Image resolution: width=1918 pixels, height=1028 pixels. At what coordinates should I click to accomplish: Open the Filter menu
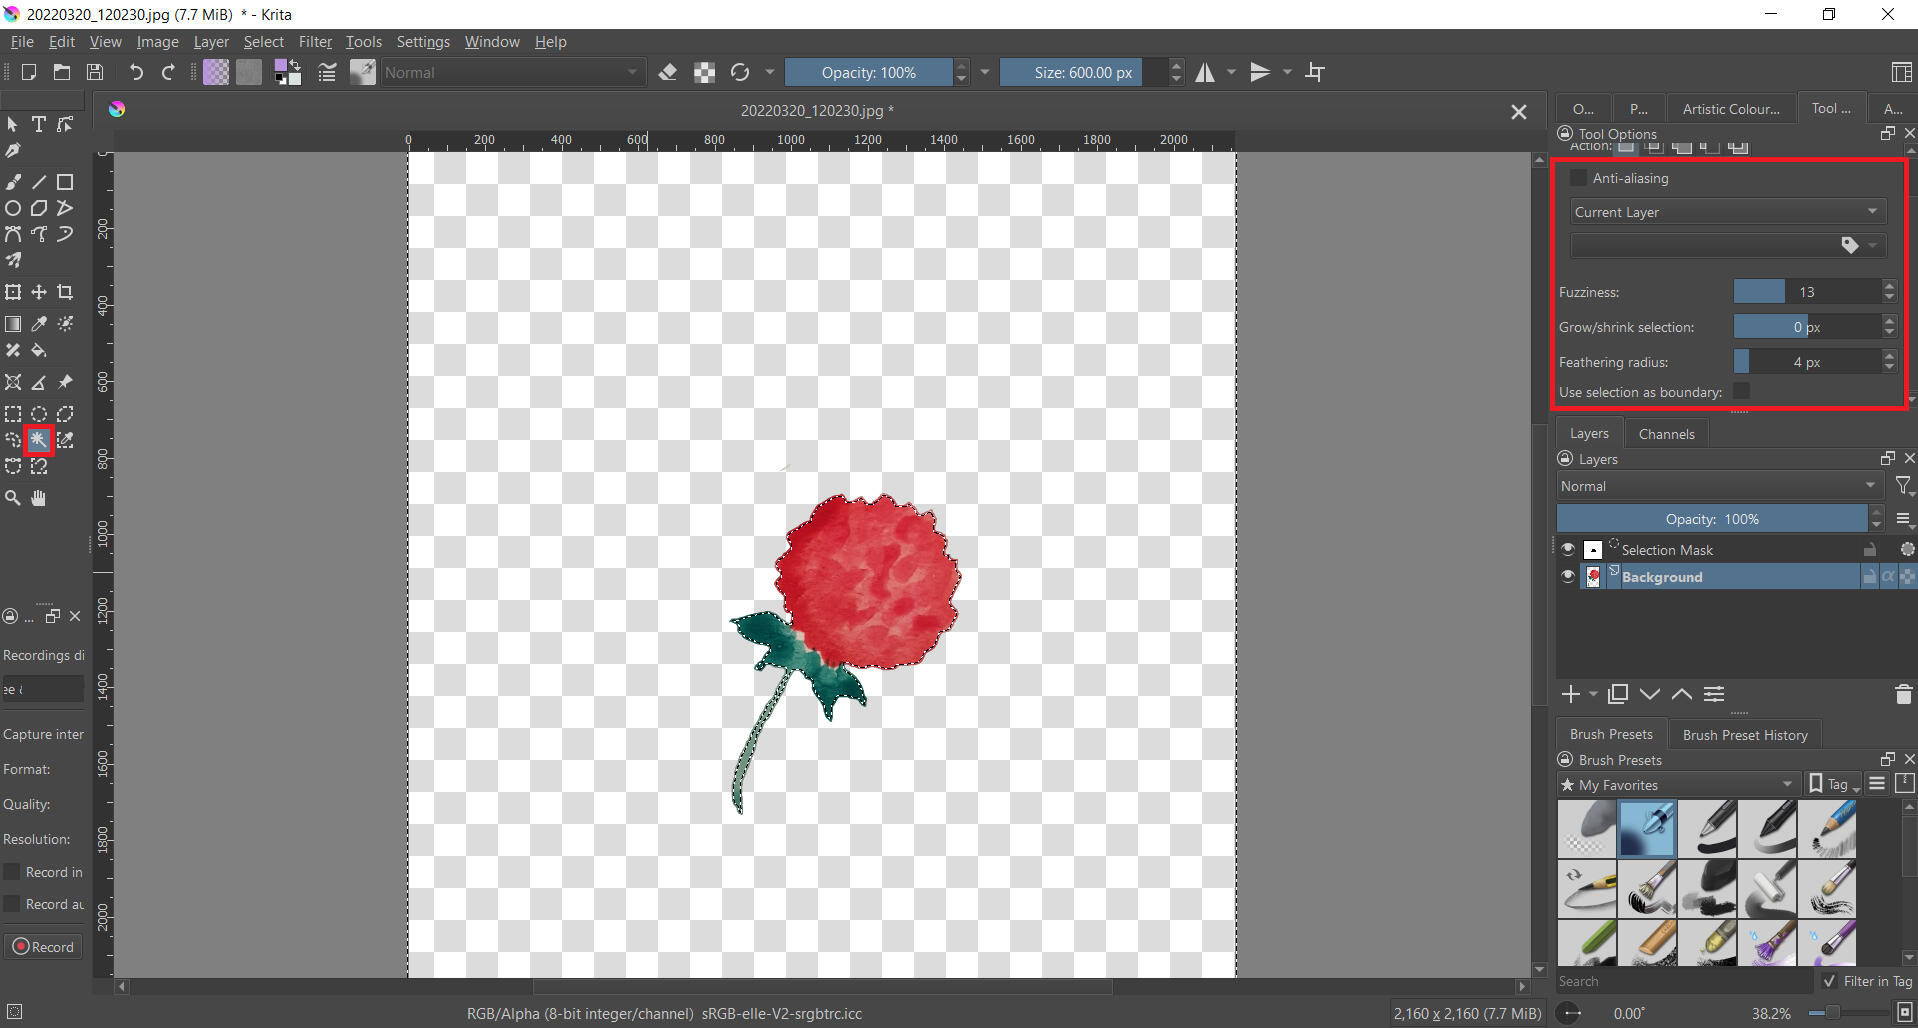coord(315,42)
